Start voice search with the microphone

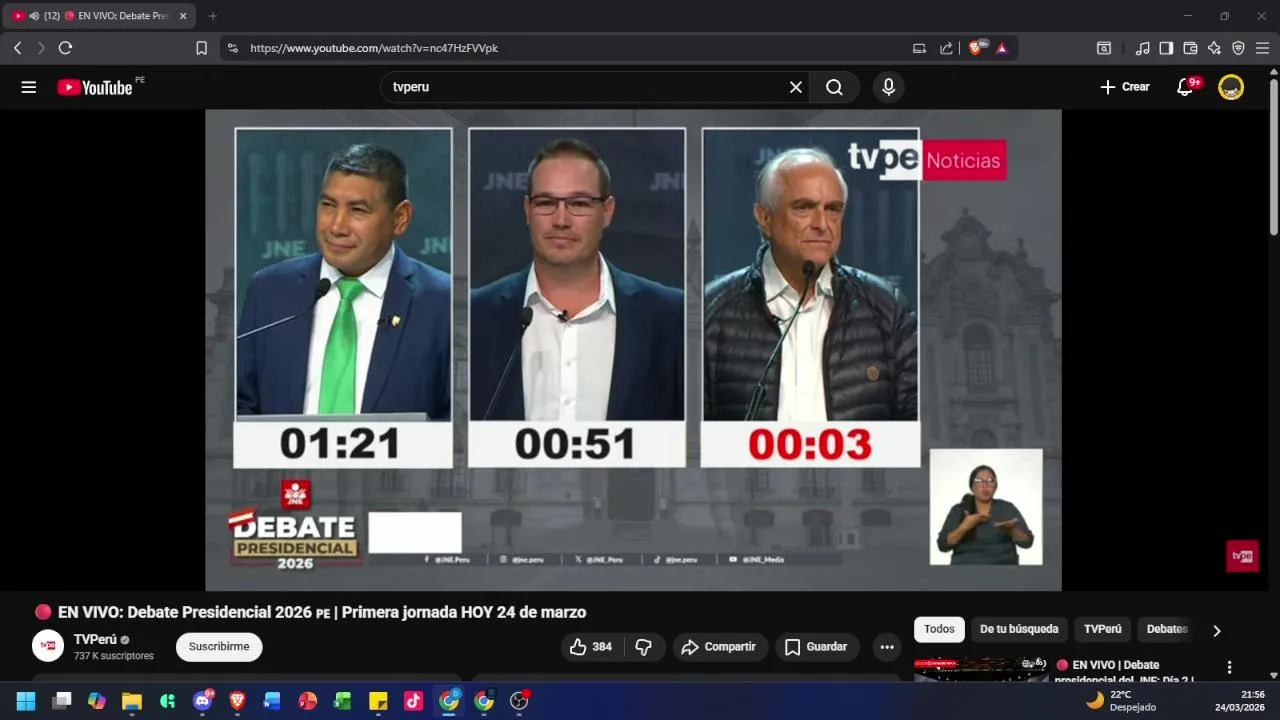pos(888,87)
